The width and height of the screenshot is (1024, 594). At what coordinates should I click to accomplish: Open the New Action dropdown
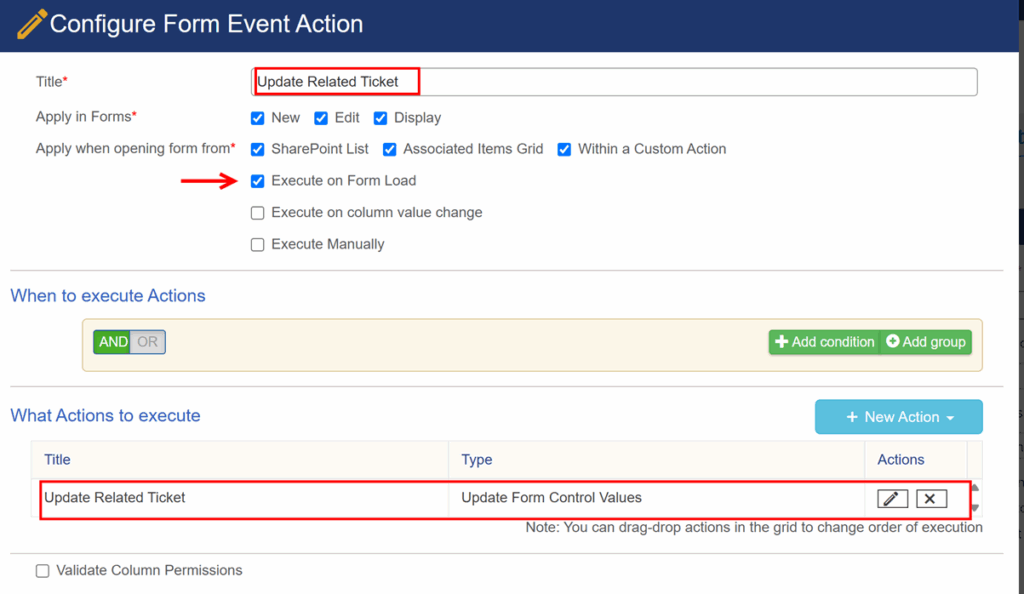click(899, 416)
